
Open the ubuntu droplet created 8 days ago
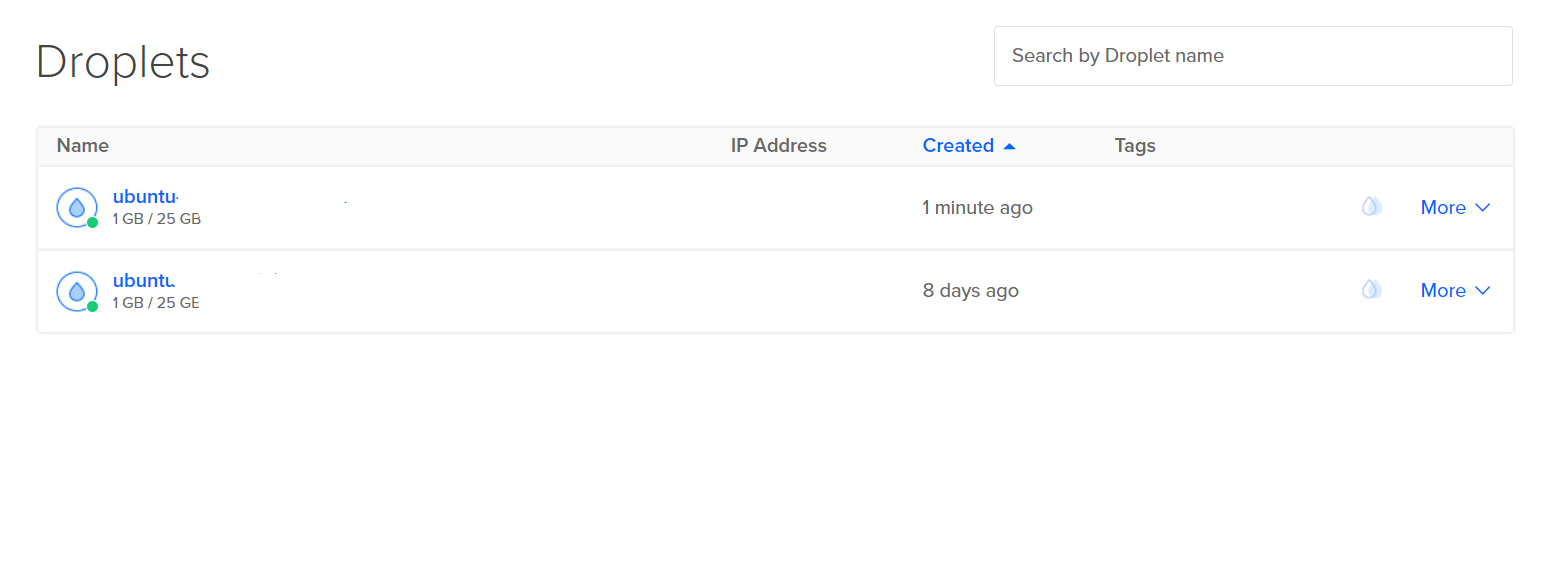click(x=144, y=281)
